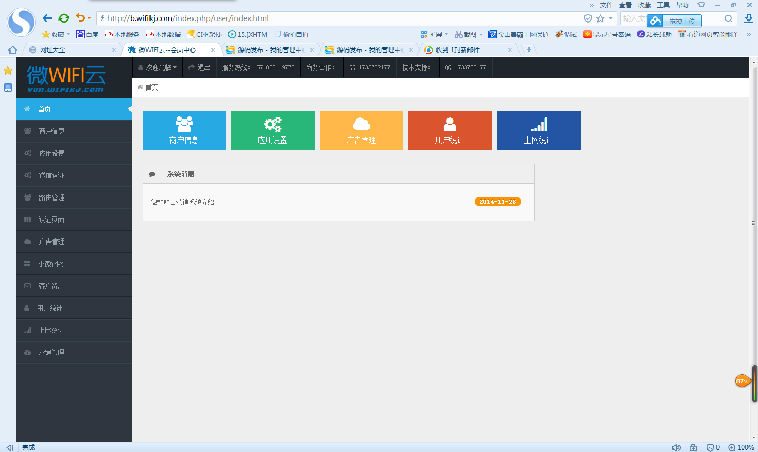The height and width of the screenshot is (452, 758).
Task: Close the 微WIFI云 tab with its X
Action: (213, 50)
